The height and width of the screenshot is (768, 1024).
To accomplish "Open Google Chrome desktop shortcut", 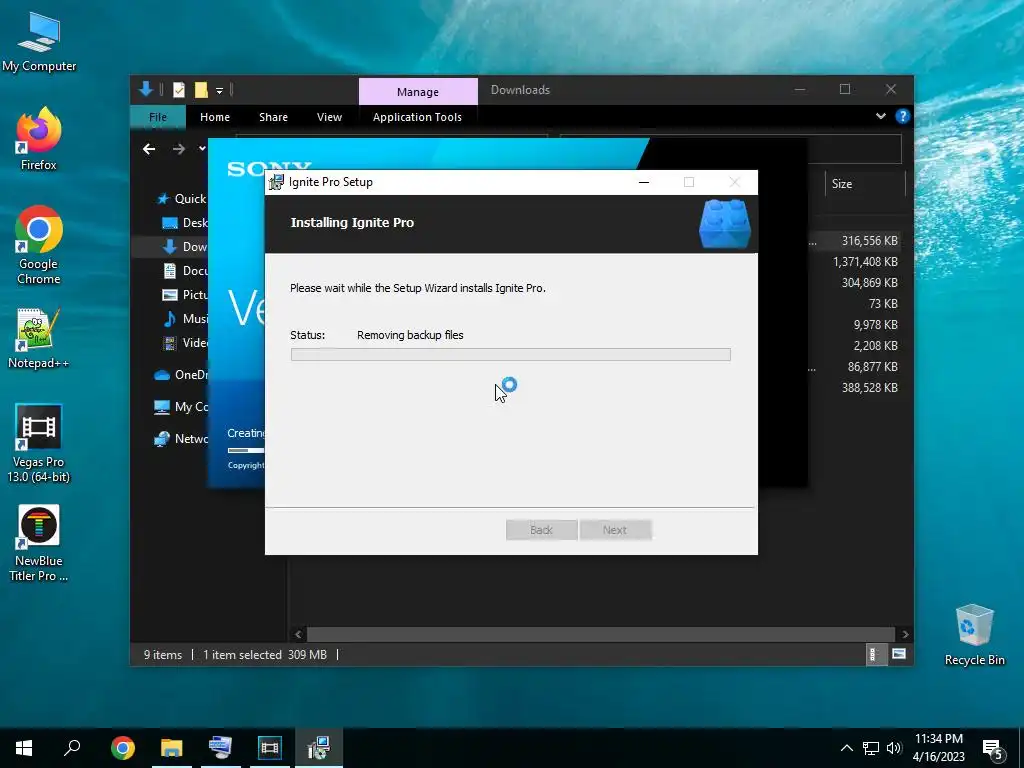I will (x=39, y=245).
